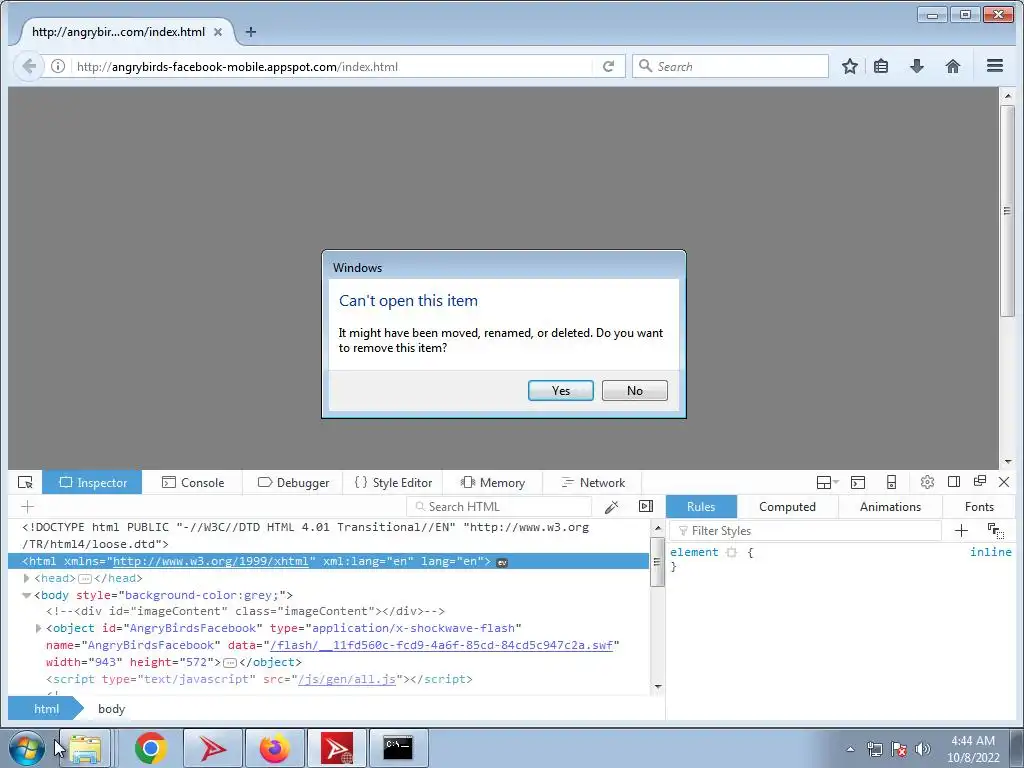Open the Windows Start menu
The image size is (1024, 768).
click(27, 748)
